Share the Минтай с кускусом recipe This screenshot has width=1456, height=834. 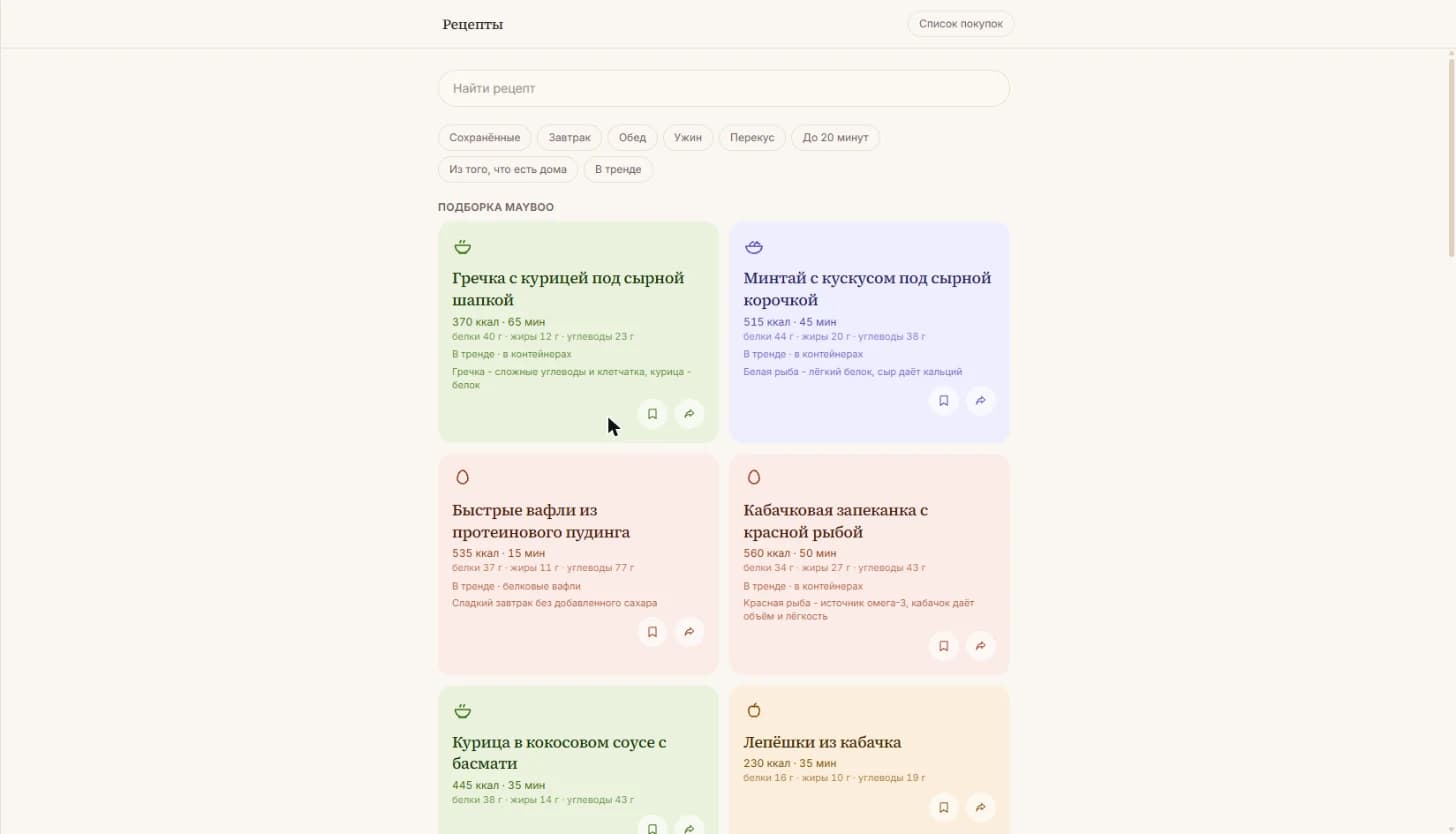coord(980,401)
